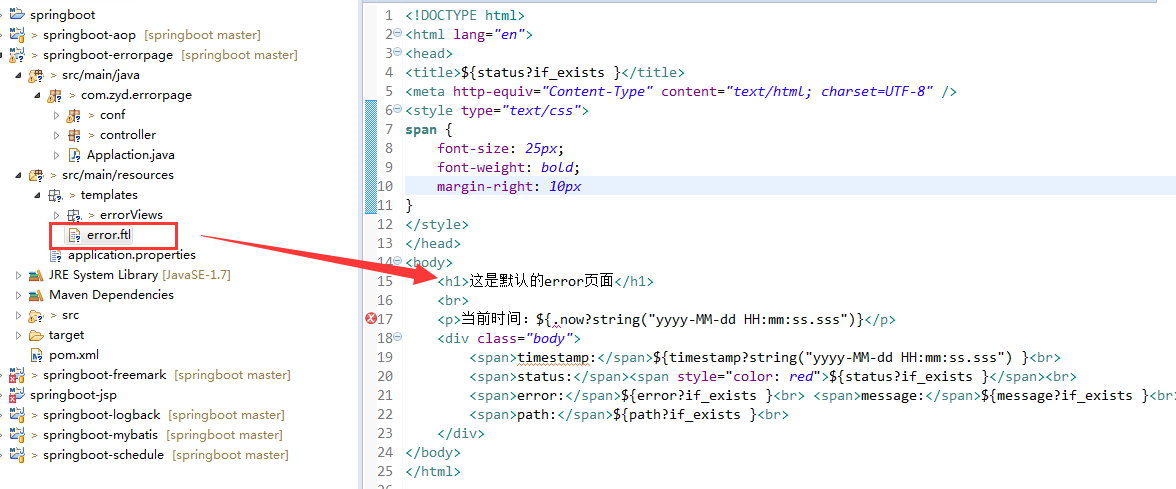Click the controller package icon

73,135
